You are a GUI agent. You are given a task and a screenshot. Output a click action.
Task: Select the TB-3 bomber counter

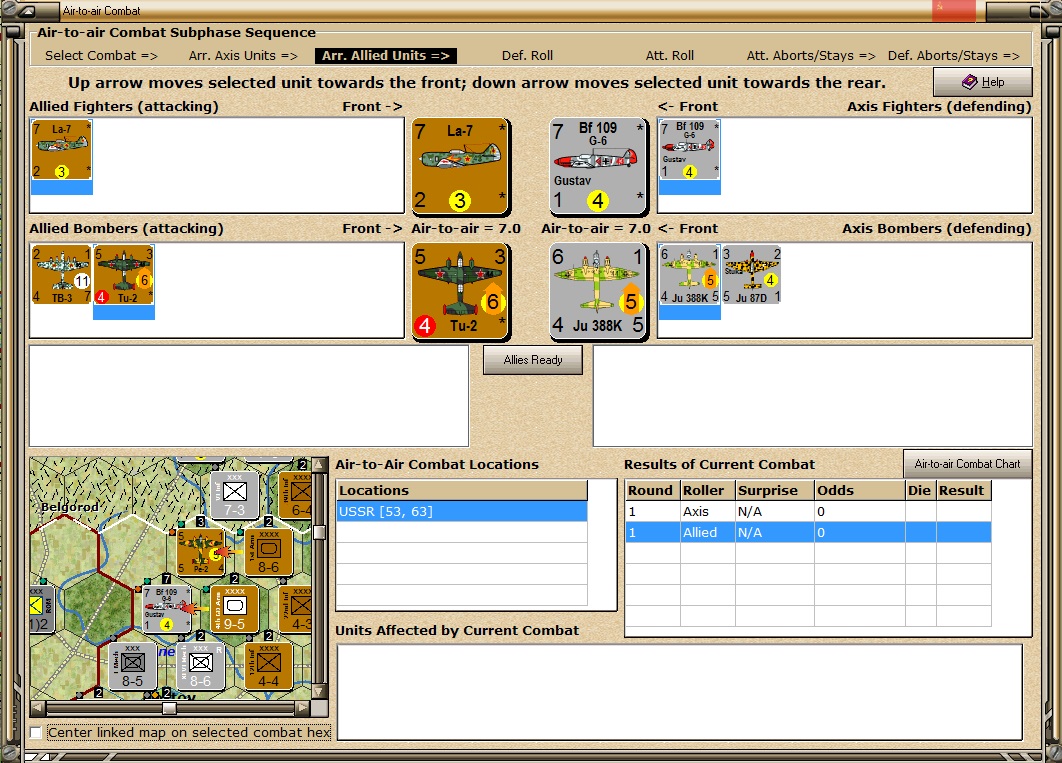pos(62,274)
